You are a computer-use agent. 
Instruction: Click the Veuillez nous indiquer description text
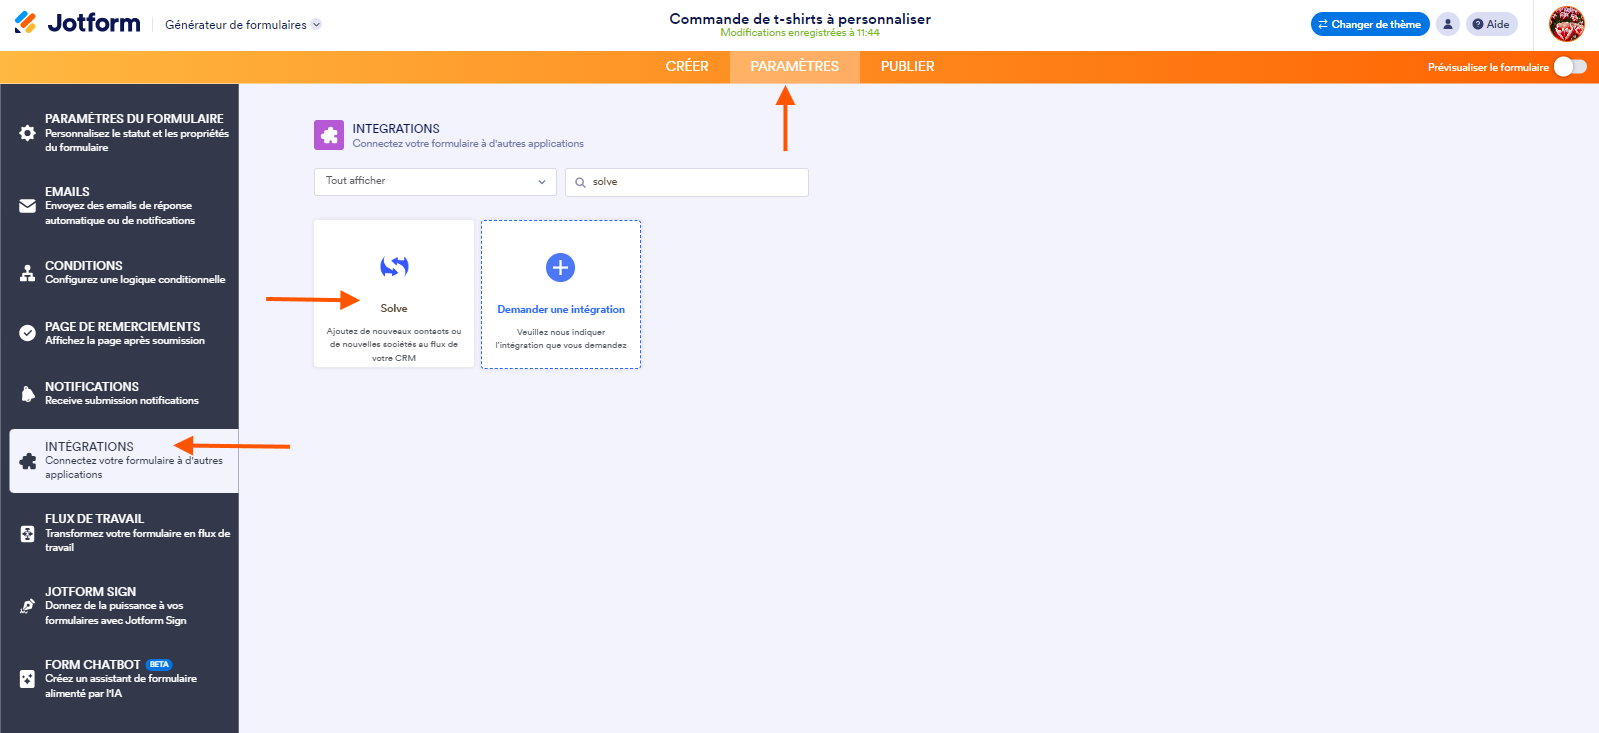[x=561, y=339]
